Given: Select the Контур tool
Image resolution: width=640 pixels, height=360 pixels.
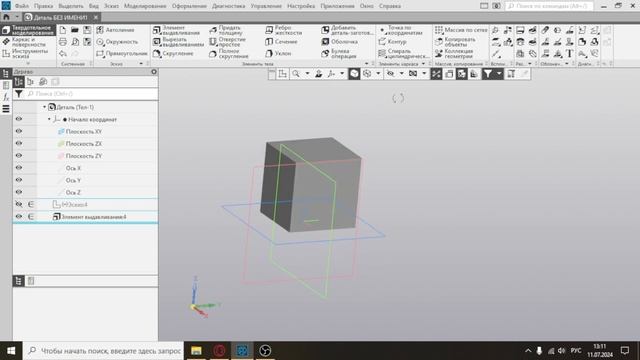Looking at the screenshot, I should [392, 42].
